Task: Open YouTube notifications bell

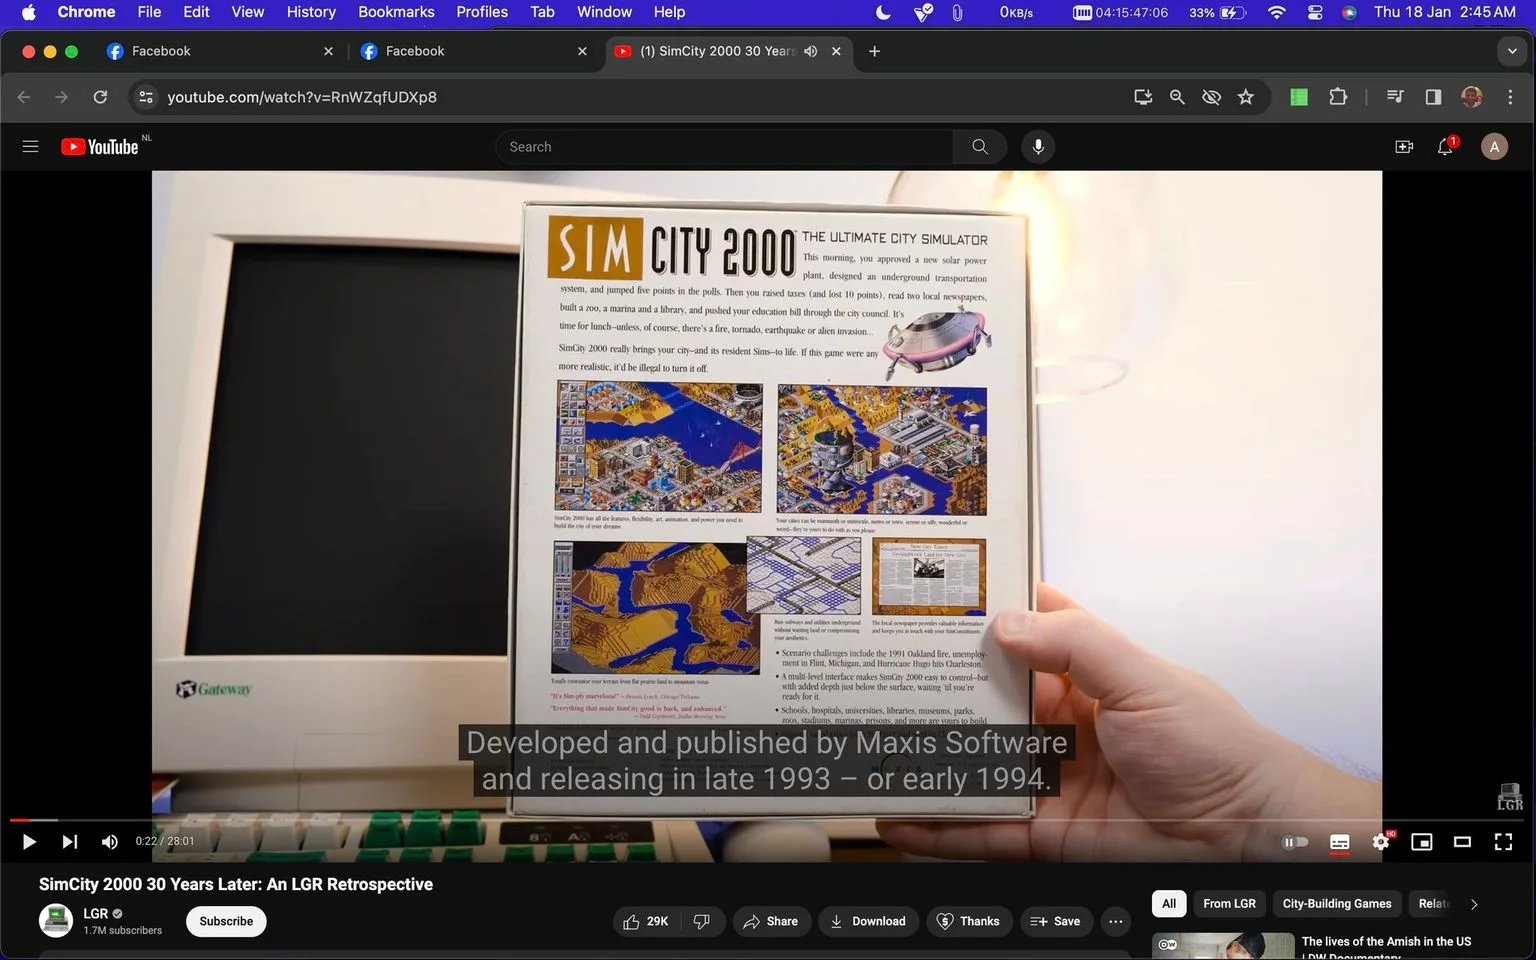Action: click(1446, 147)
